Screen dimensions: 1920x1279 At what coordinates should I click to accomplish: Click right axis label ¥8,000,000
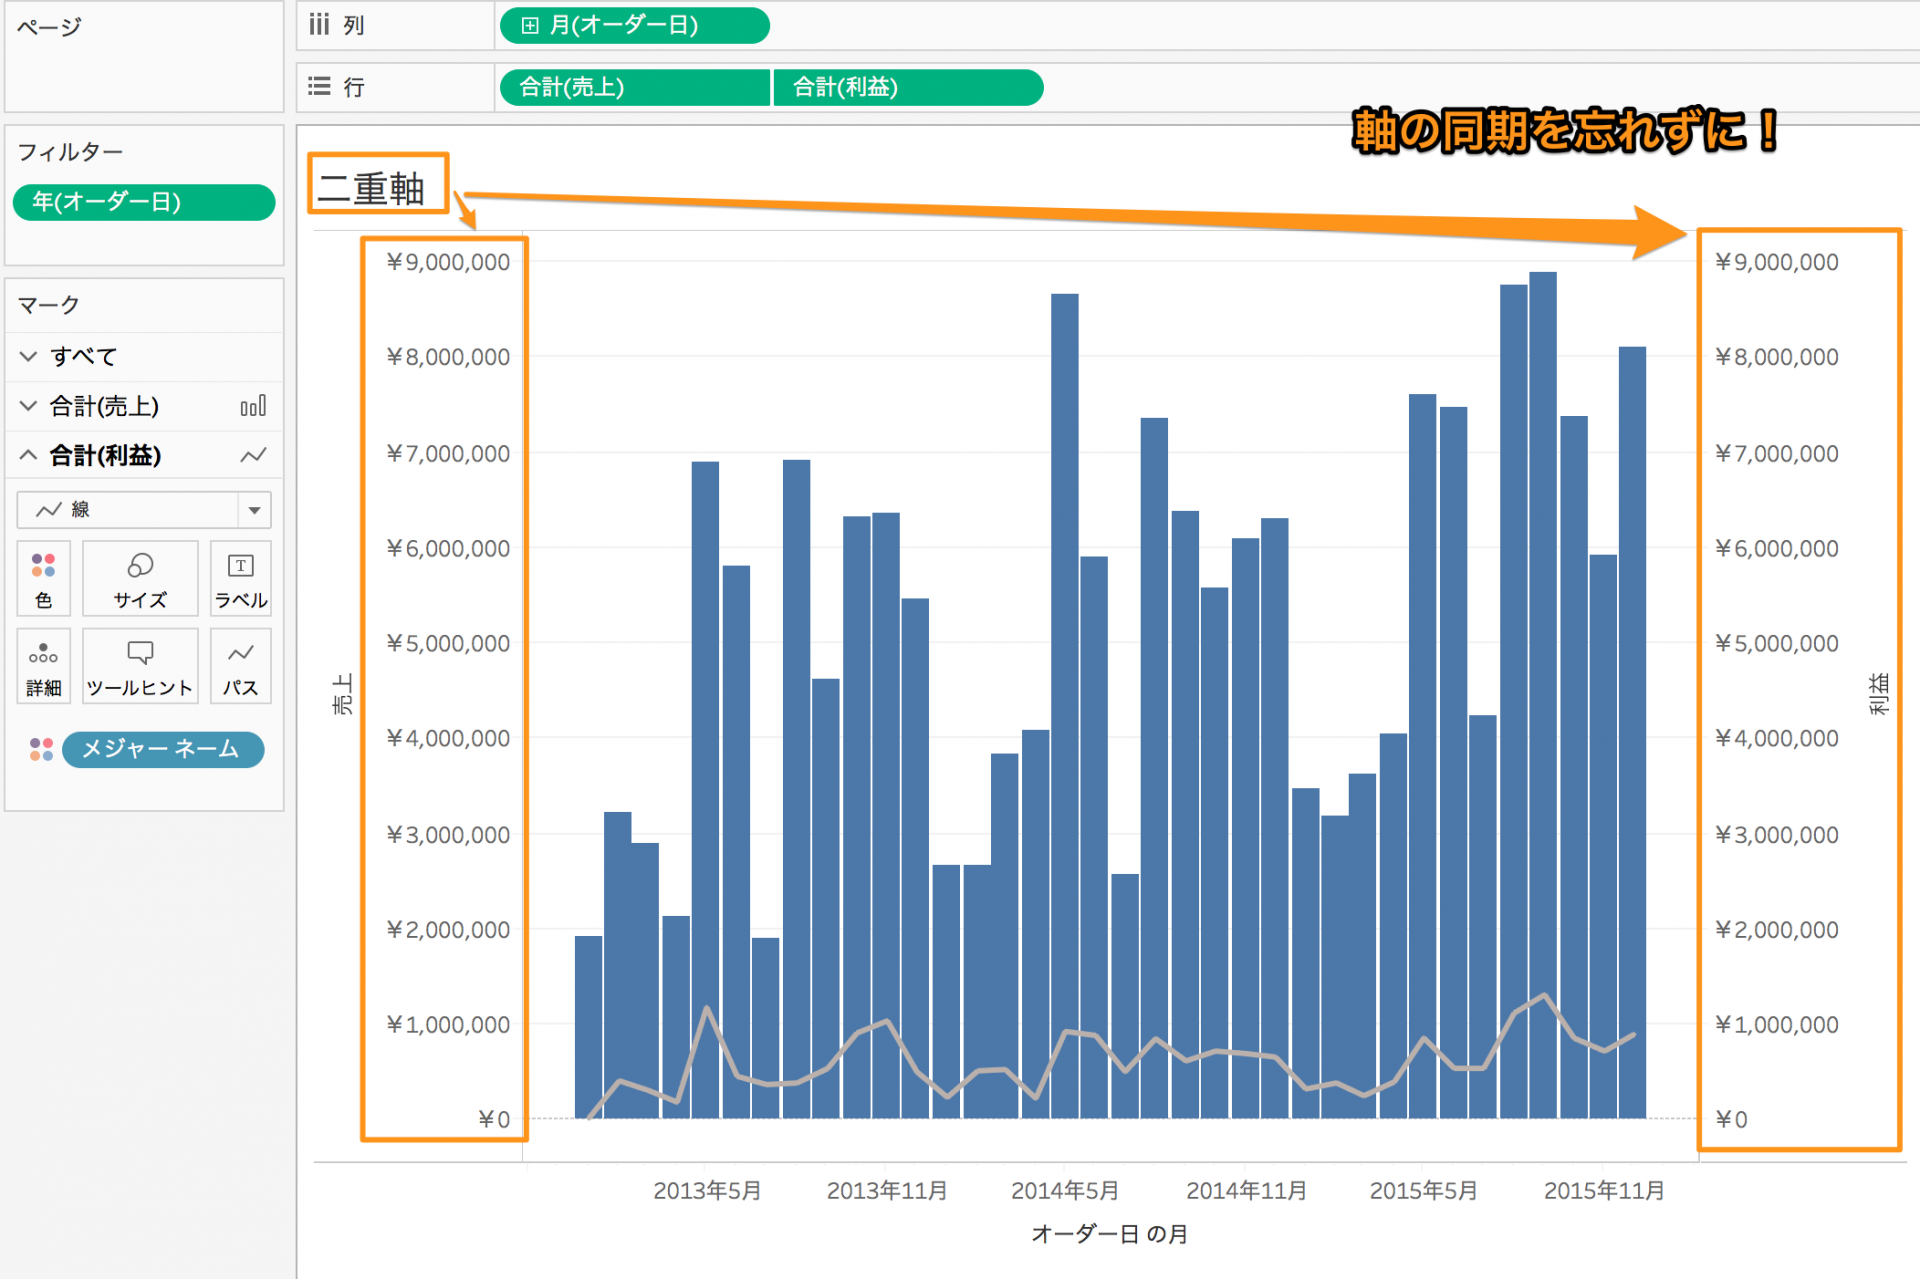click(x=1777, y=357)
